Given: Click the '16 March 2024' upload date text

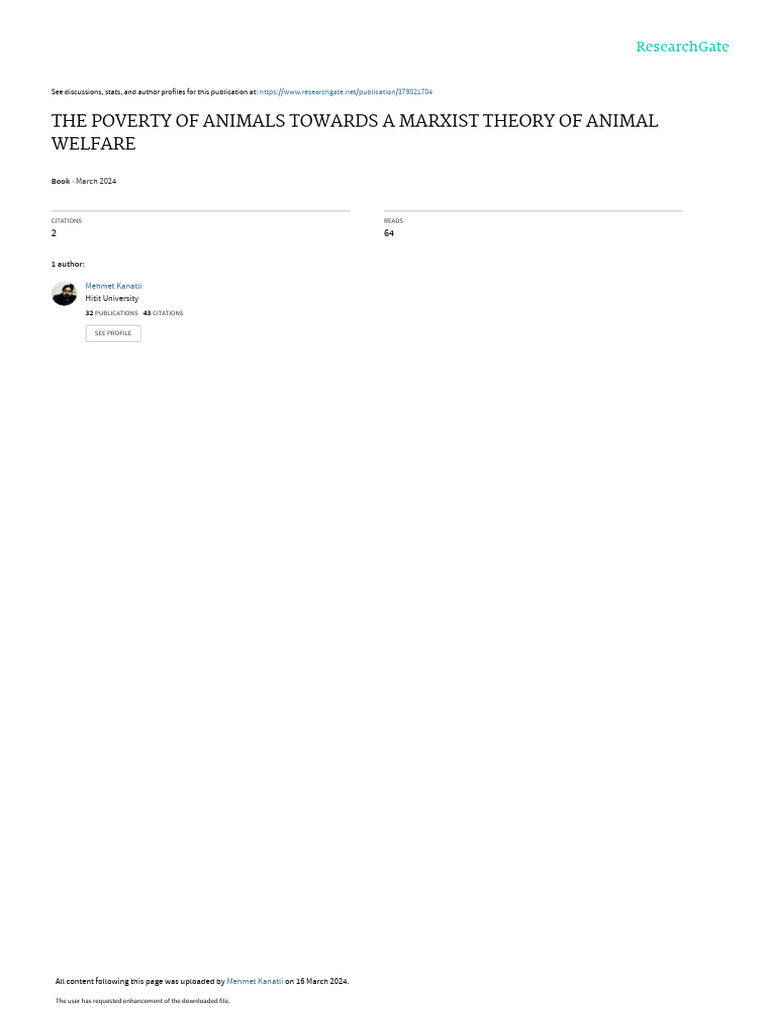Looking at the screenshot, I should pyautogui.click(x=322, y=981).
